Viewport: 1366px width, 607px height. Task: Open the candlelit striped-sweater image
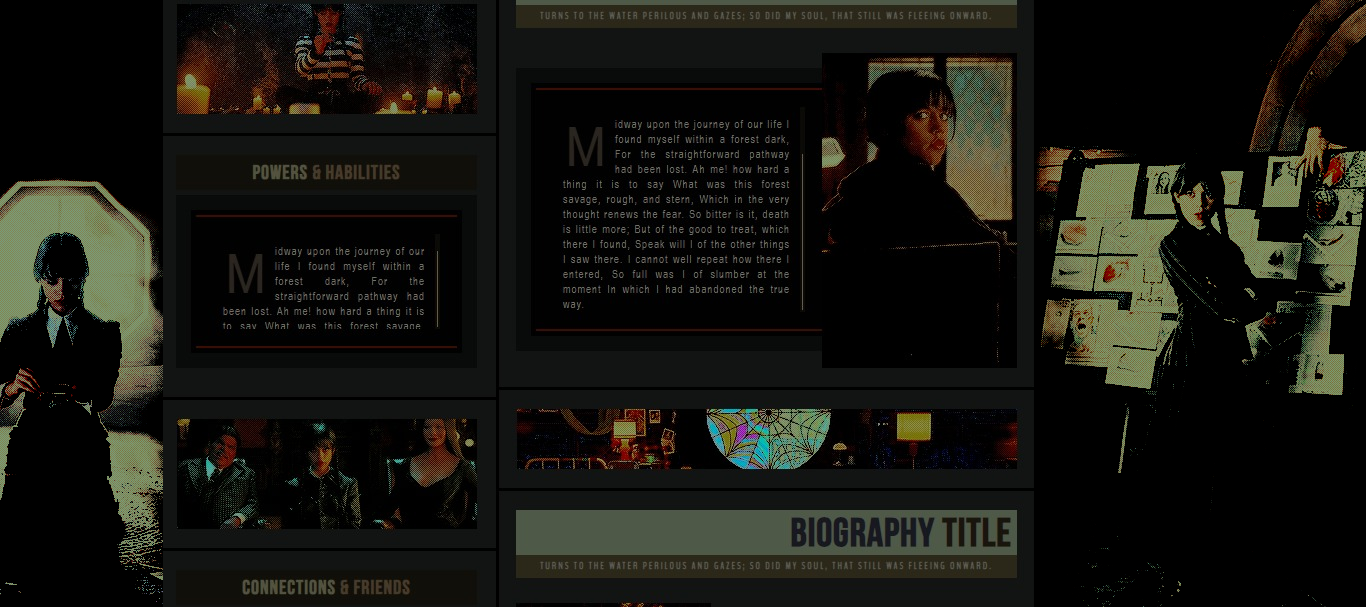click(x=327, y=58)
